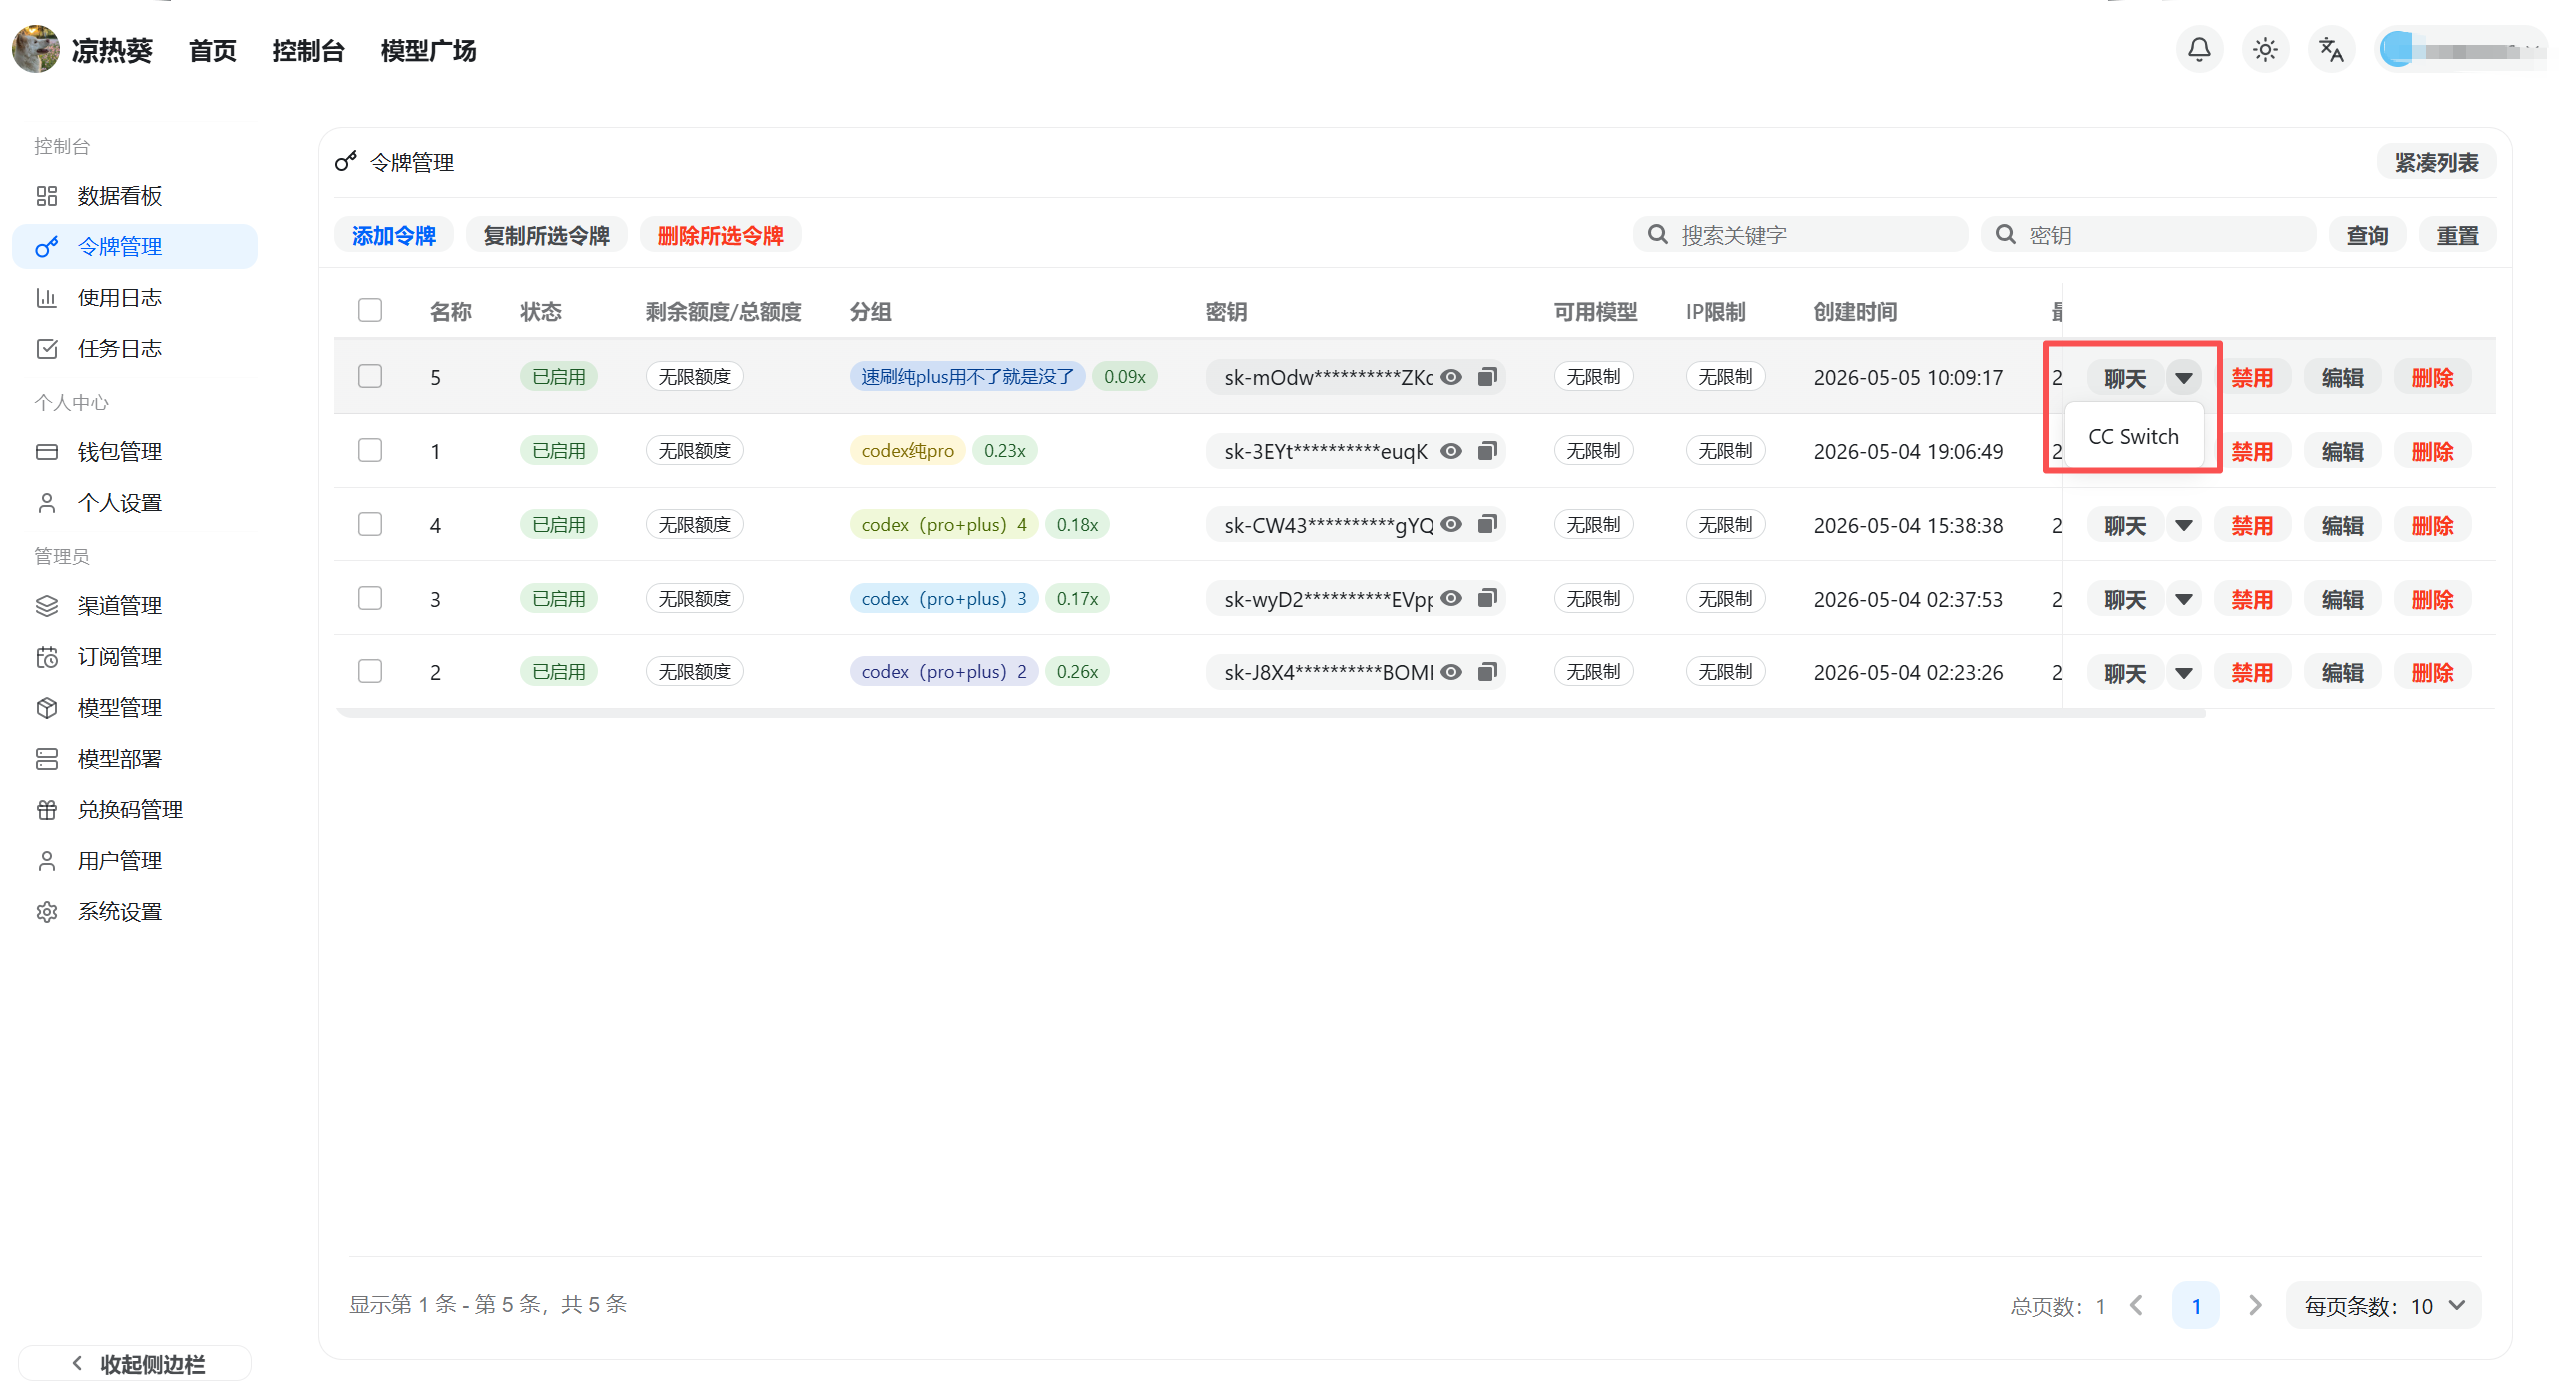Click 聊天 for token 5
Screen dimensions: 2559x1398
coord(2125,378)
